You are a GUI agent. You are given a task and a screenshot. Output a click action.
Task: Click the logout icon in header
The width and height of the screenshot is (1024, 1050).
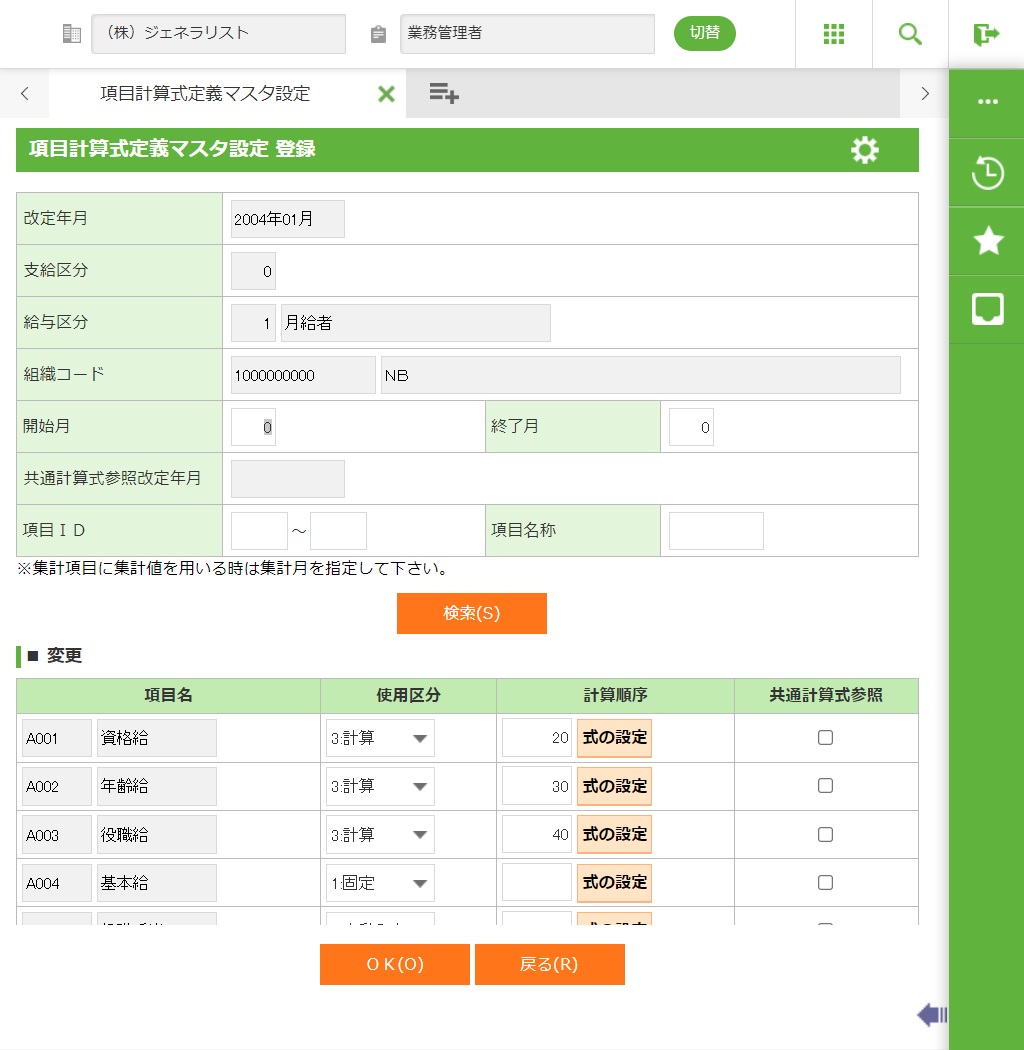pyautogui.click(x=986, y=34)
